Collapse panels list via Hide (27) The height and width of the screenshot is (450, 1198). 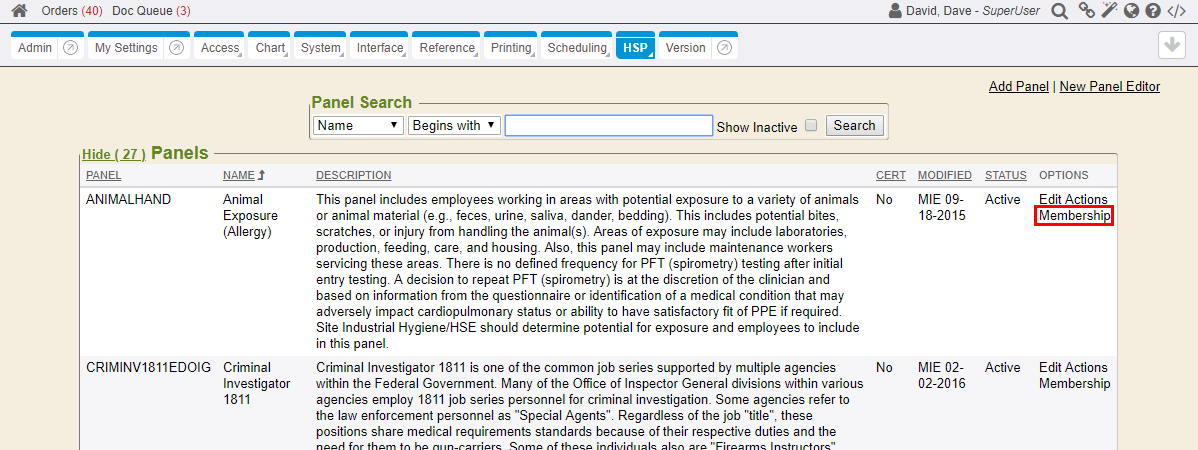click(113, 155)
